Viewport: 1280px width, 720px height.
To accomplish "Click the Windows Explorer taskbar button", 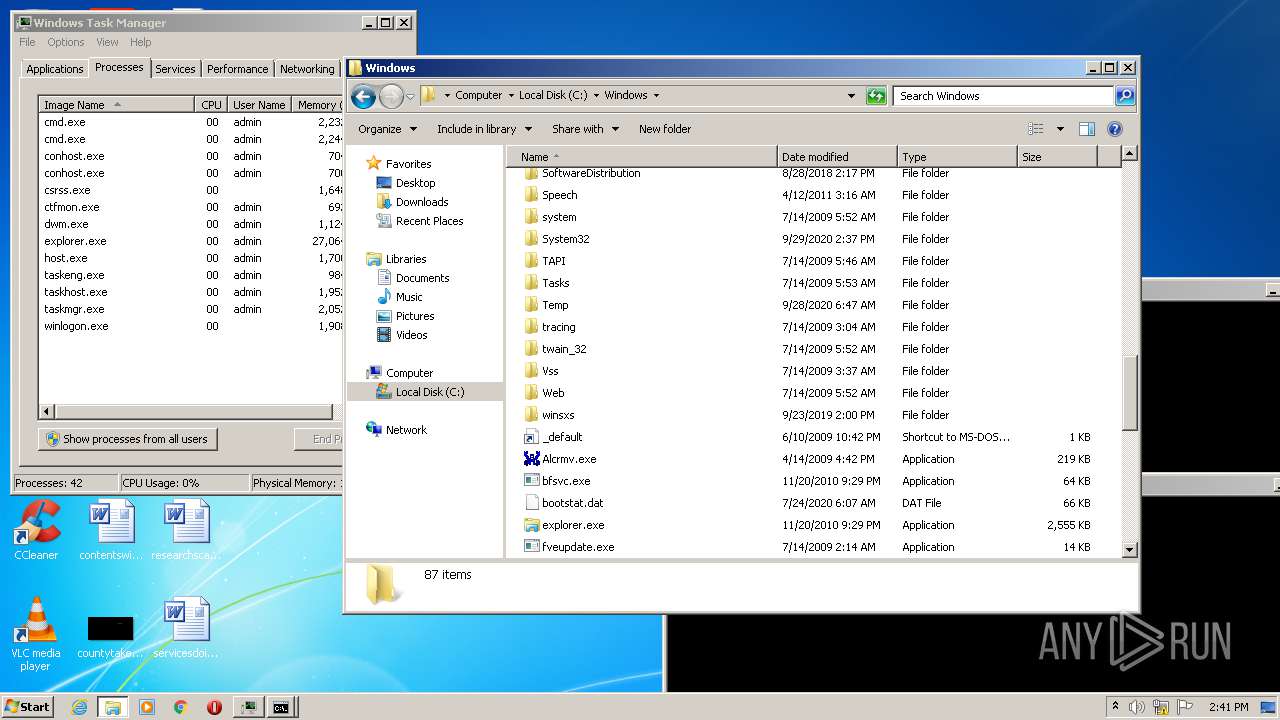I will point(113,707).
